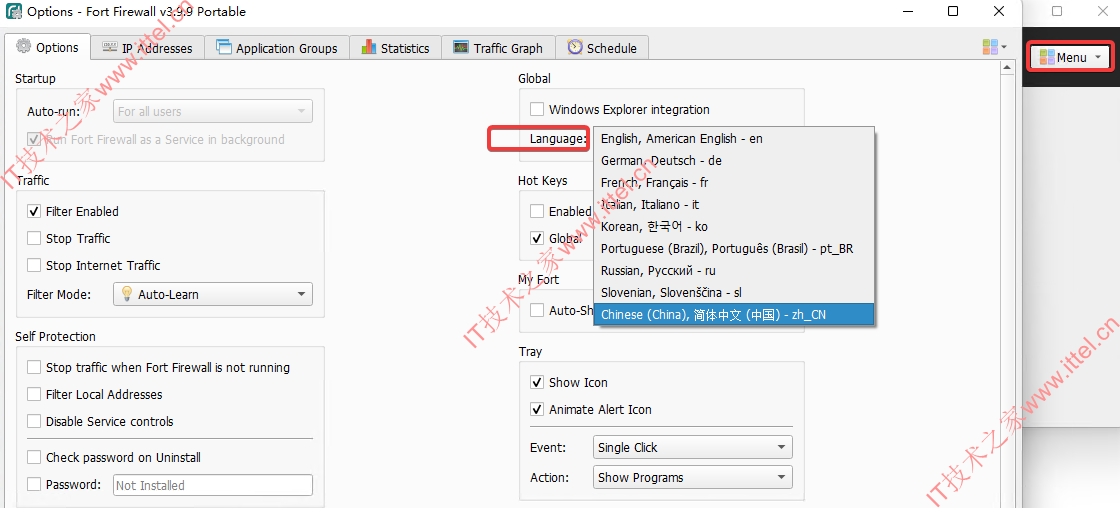
Task: Enable Windows Explorer integration checkbox
Action: (536, 109)
